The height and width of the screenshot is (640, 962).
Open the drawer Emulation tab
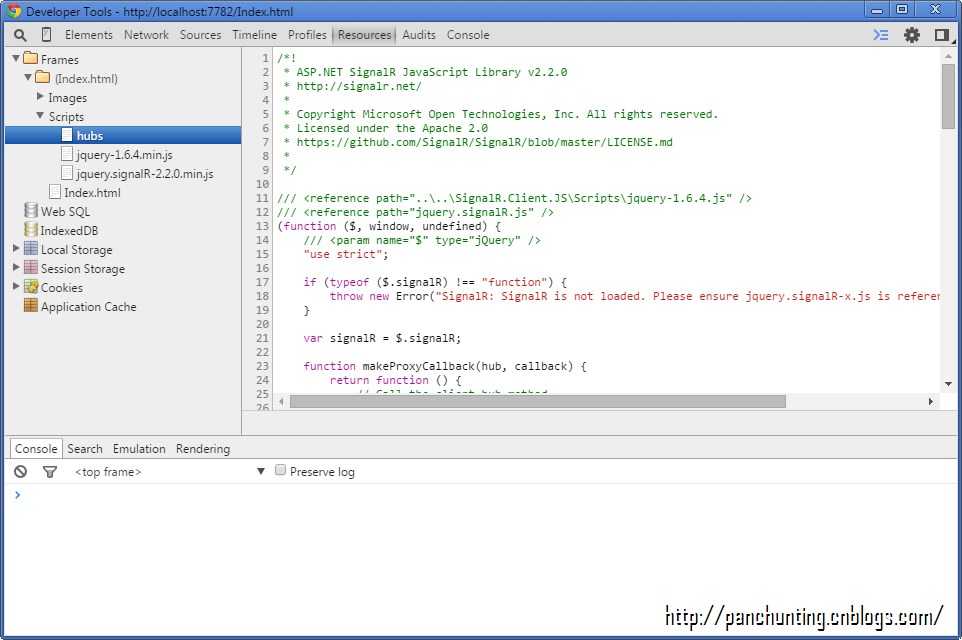coord(139,449)
